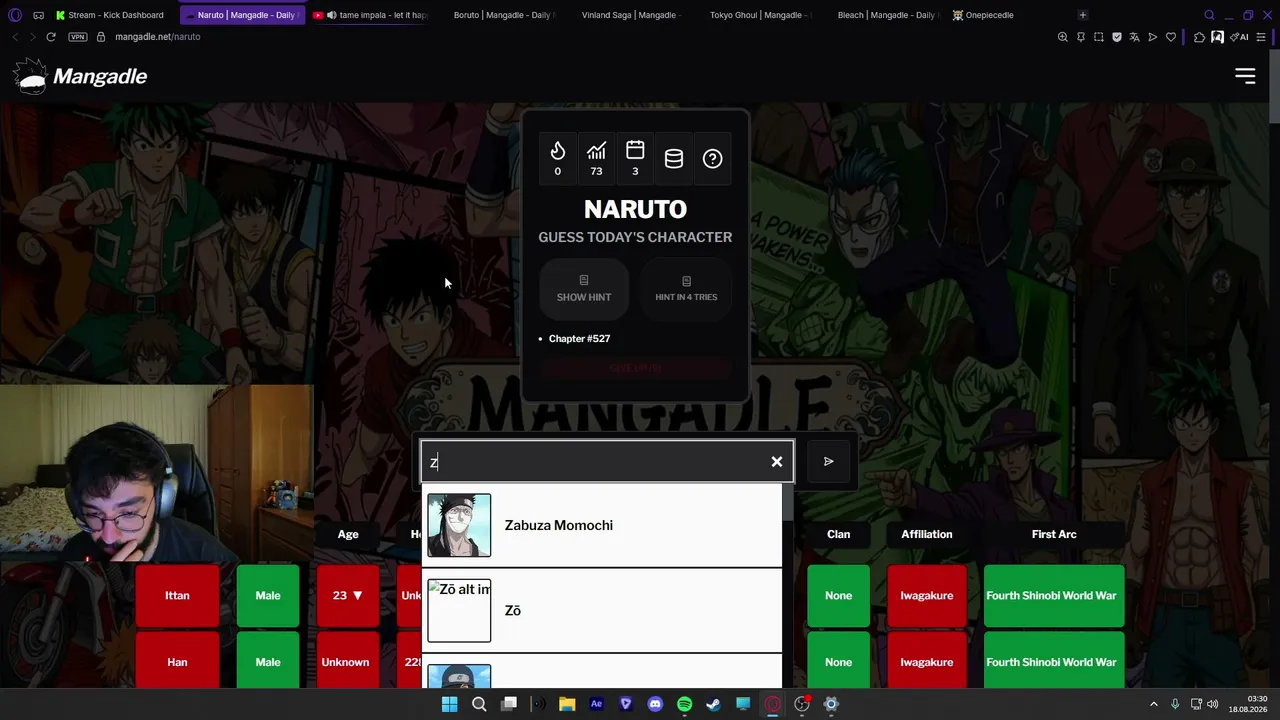Click the Affiliation column header
The width and height of the screenshot is (1280, 720).
tap(927, 534)
